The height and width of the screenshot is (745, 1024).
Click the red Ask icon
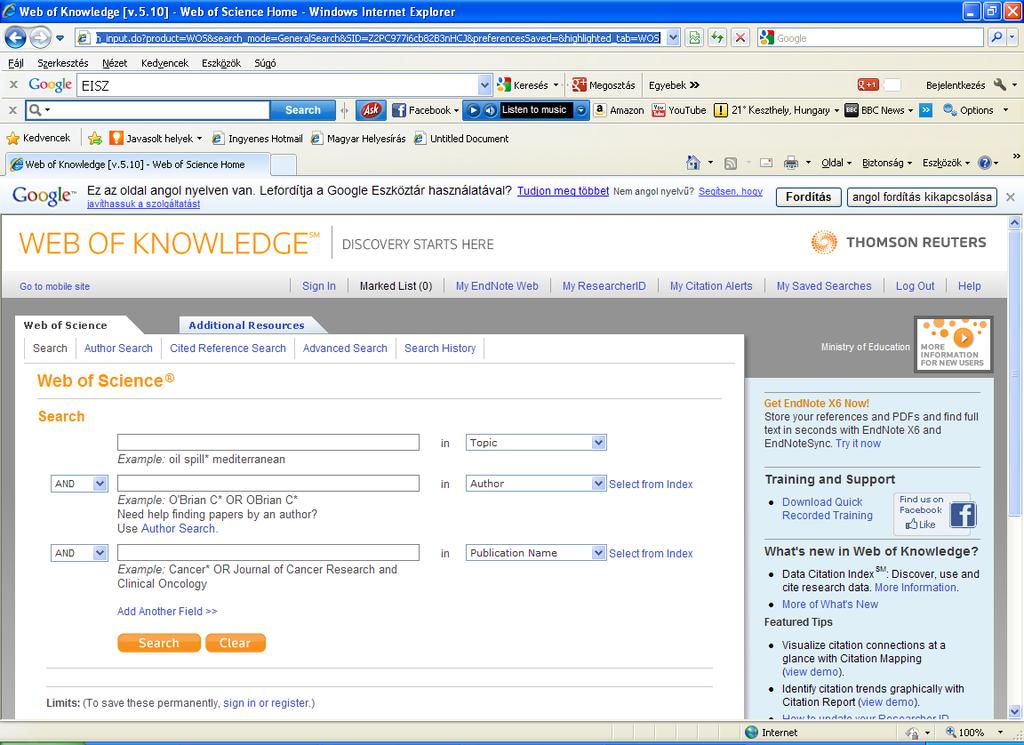pos(371,110)
